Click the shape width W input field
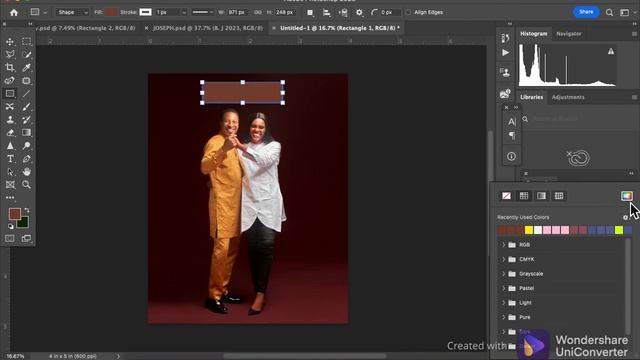The height and width of the screenshot is (360, 640). [236, 12]
